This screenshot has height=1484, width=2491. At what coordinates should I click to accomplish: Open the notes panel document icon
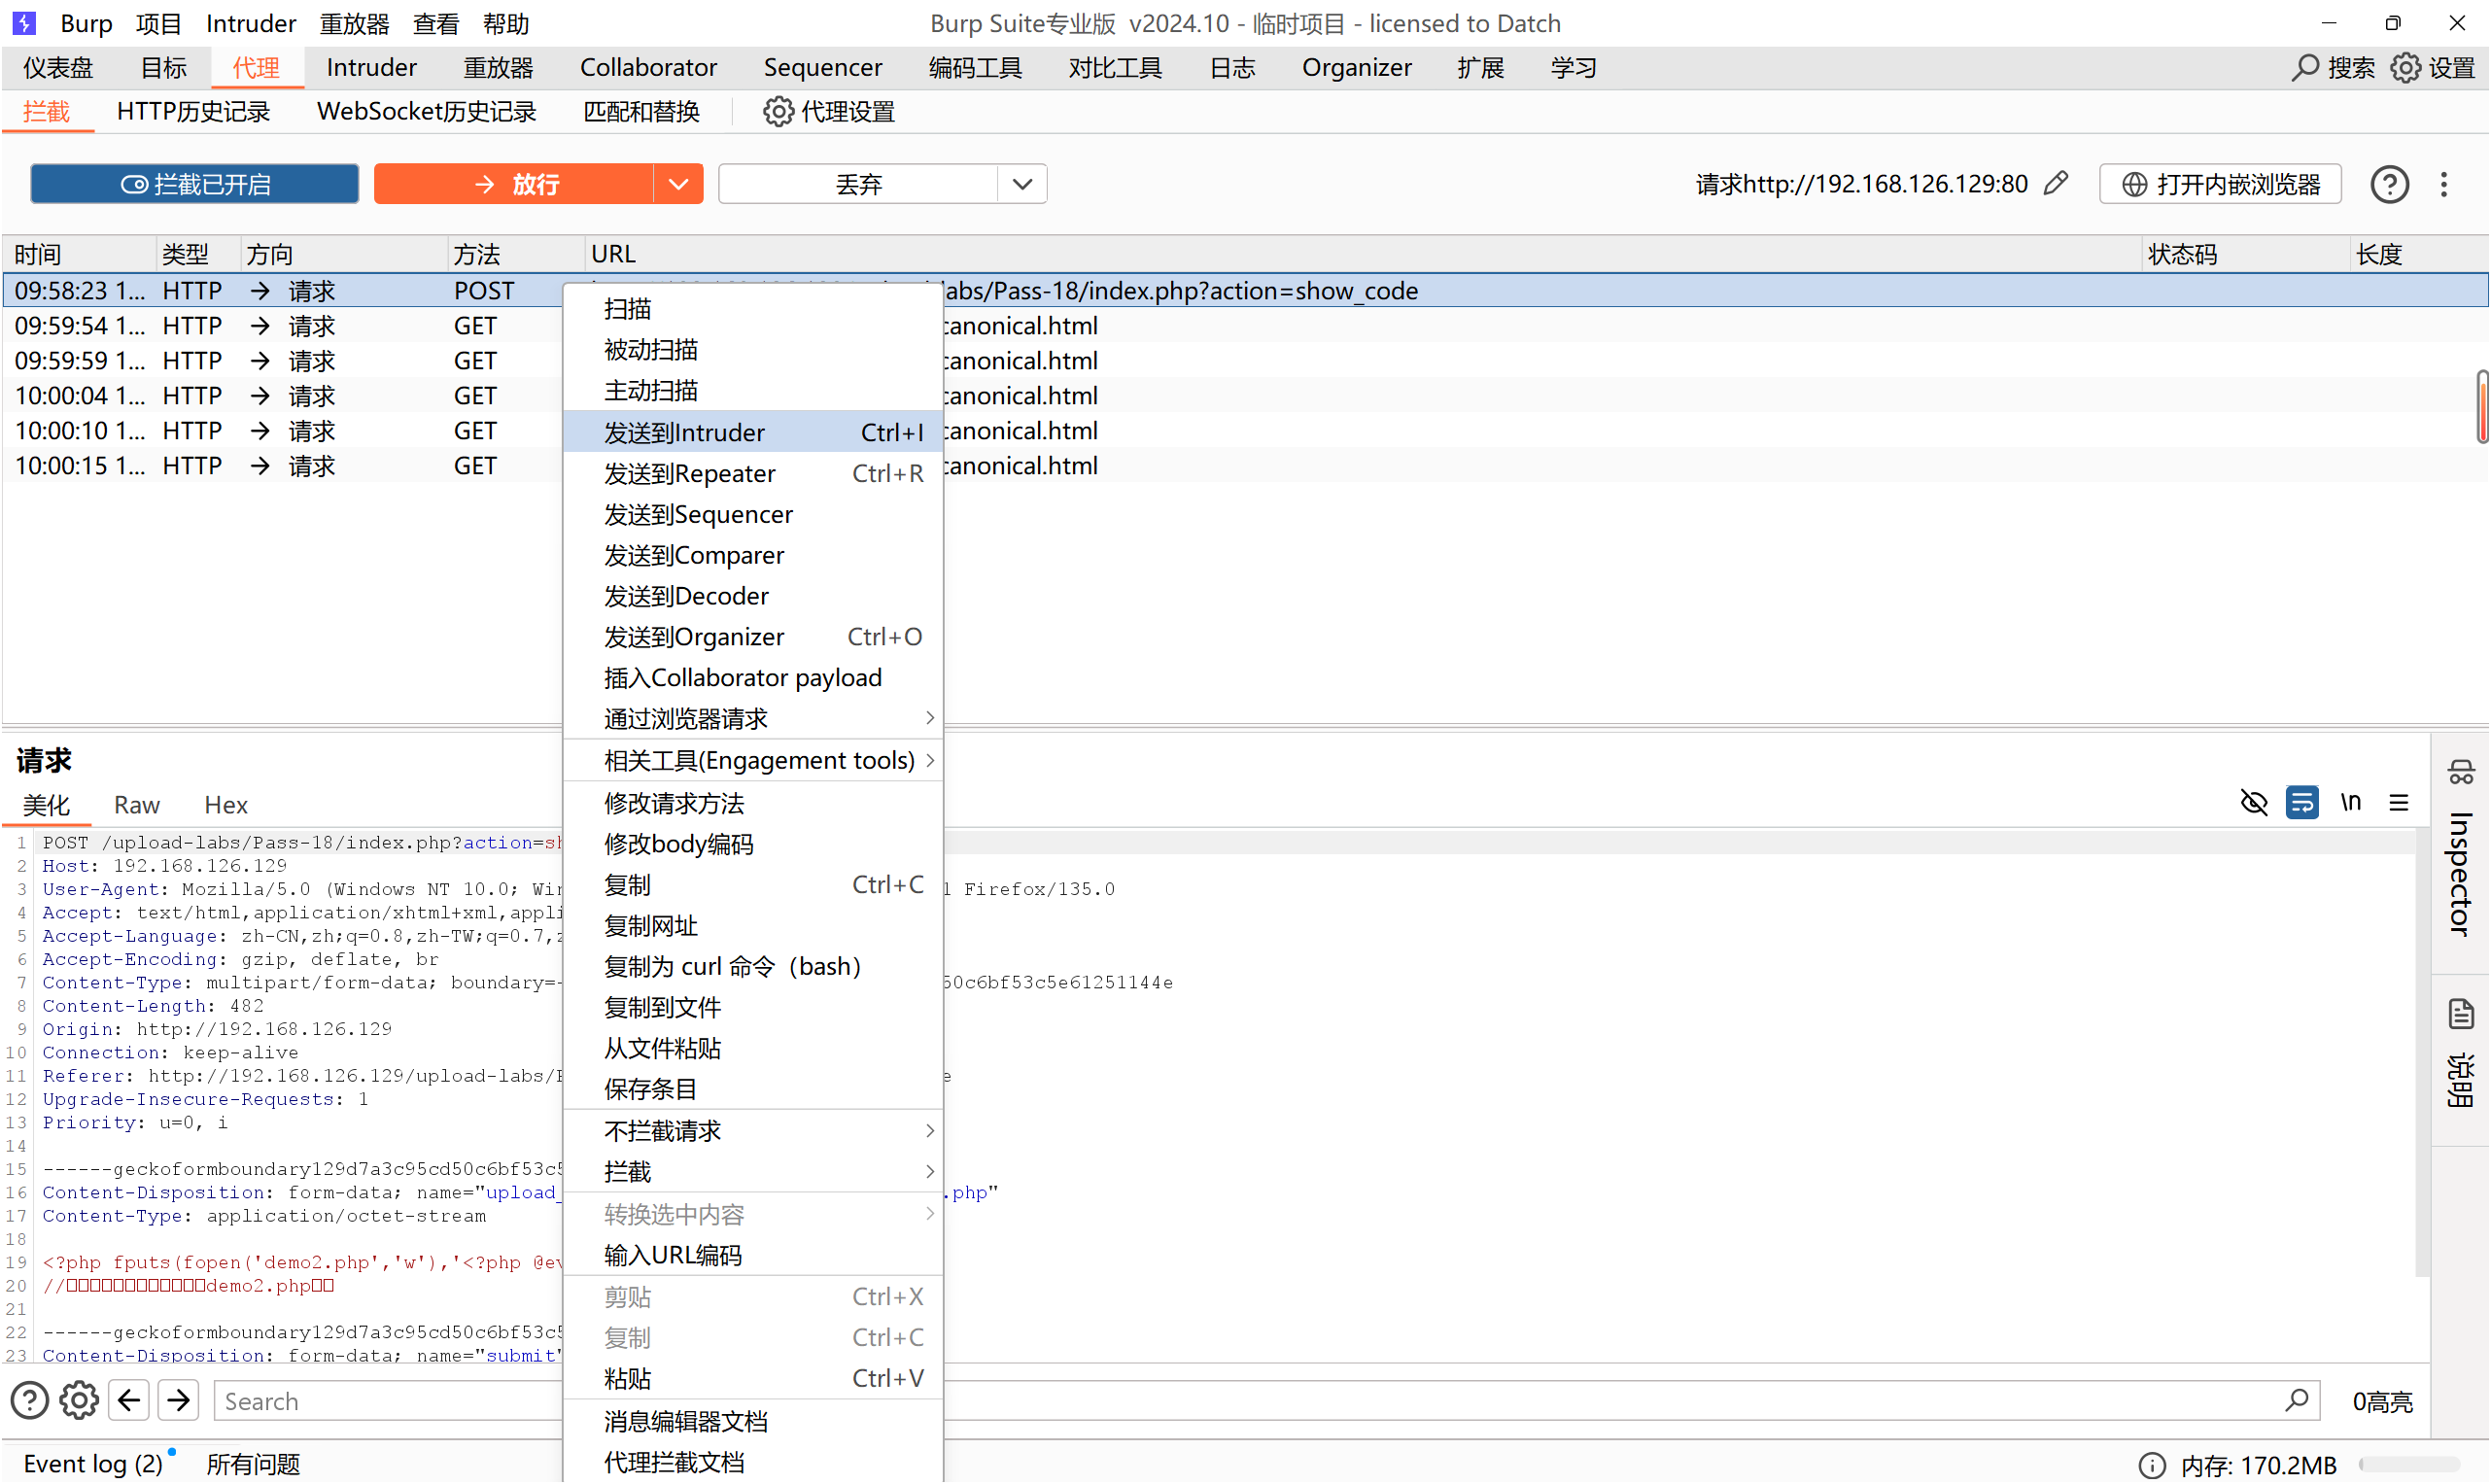click(2460, 1014)
